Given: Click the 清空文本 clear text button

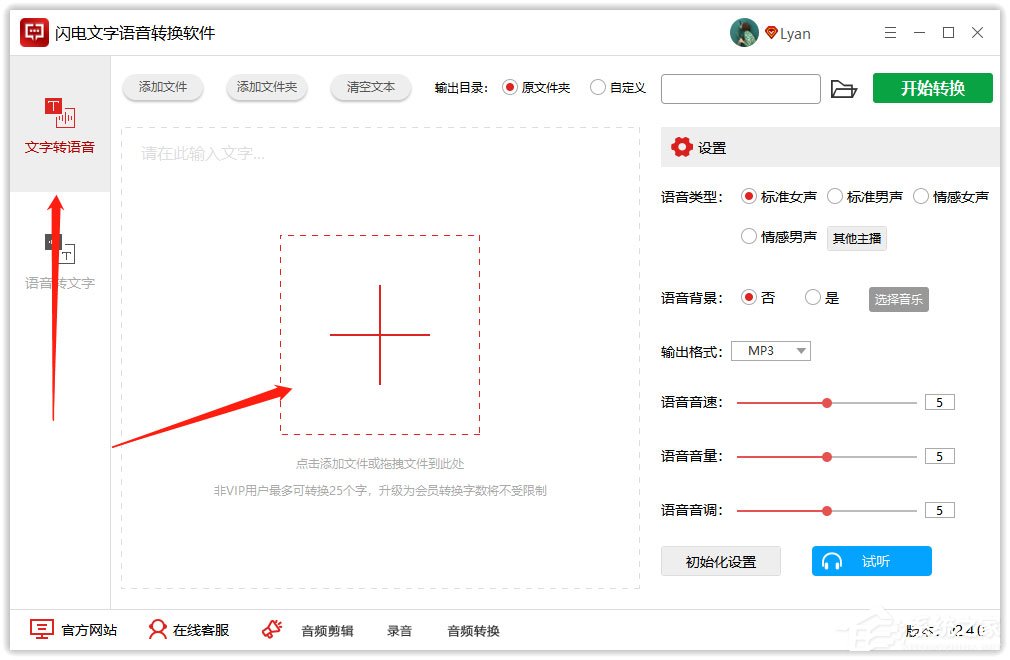Looking at the screenshot, I should (370, 88).
